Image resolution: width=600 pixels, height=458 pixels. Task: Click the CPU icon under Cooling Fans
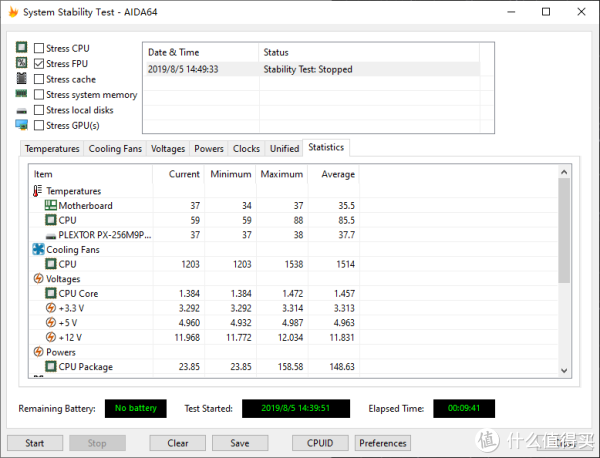pyautogui.click(x=51, y=264)
